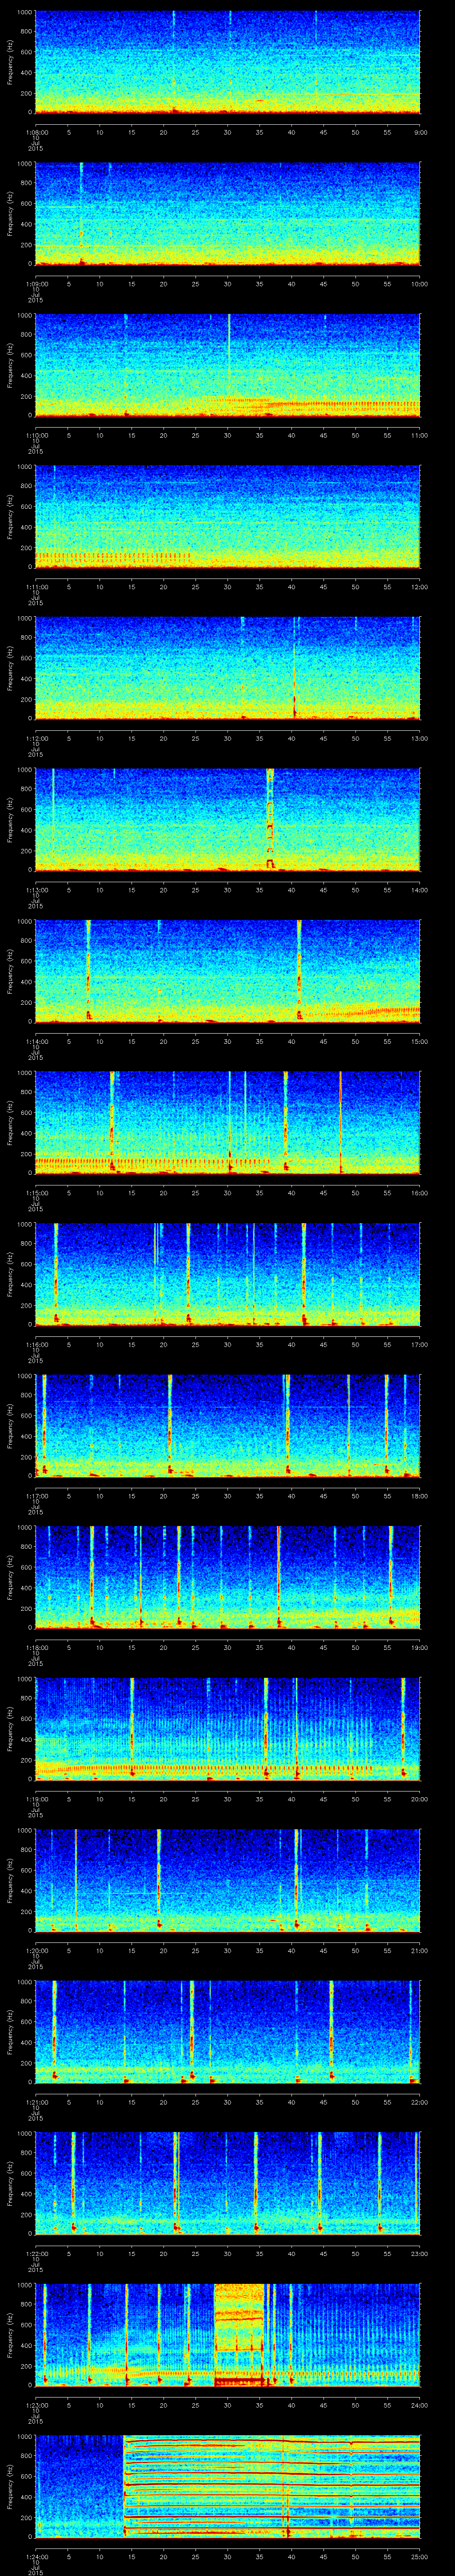The height and width of the screenshot is (2576, 455).
Task: Click the 1:10:00 start time label
Action: [36, 435]
